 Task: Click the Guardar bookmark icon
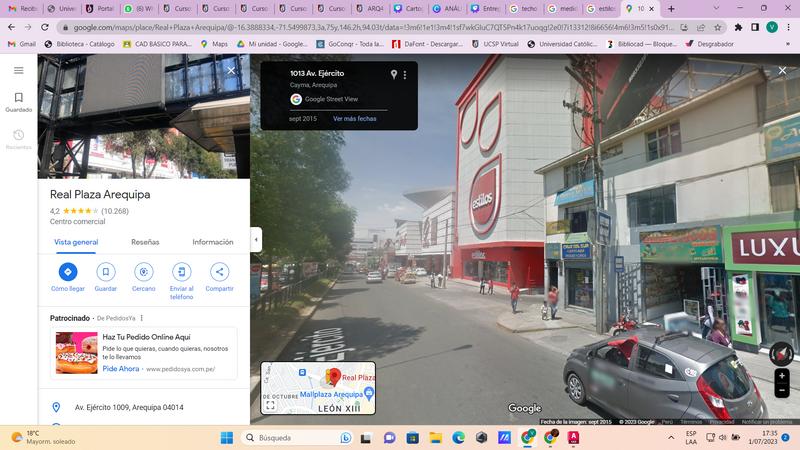(106, 272)
